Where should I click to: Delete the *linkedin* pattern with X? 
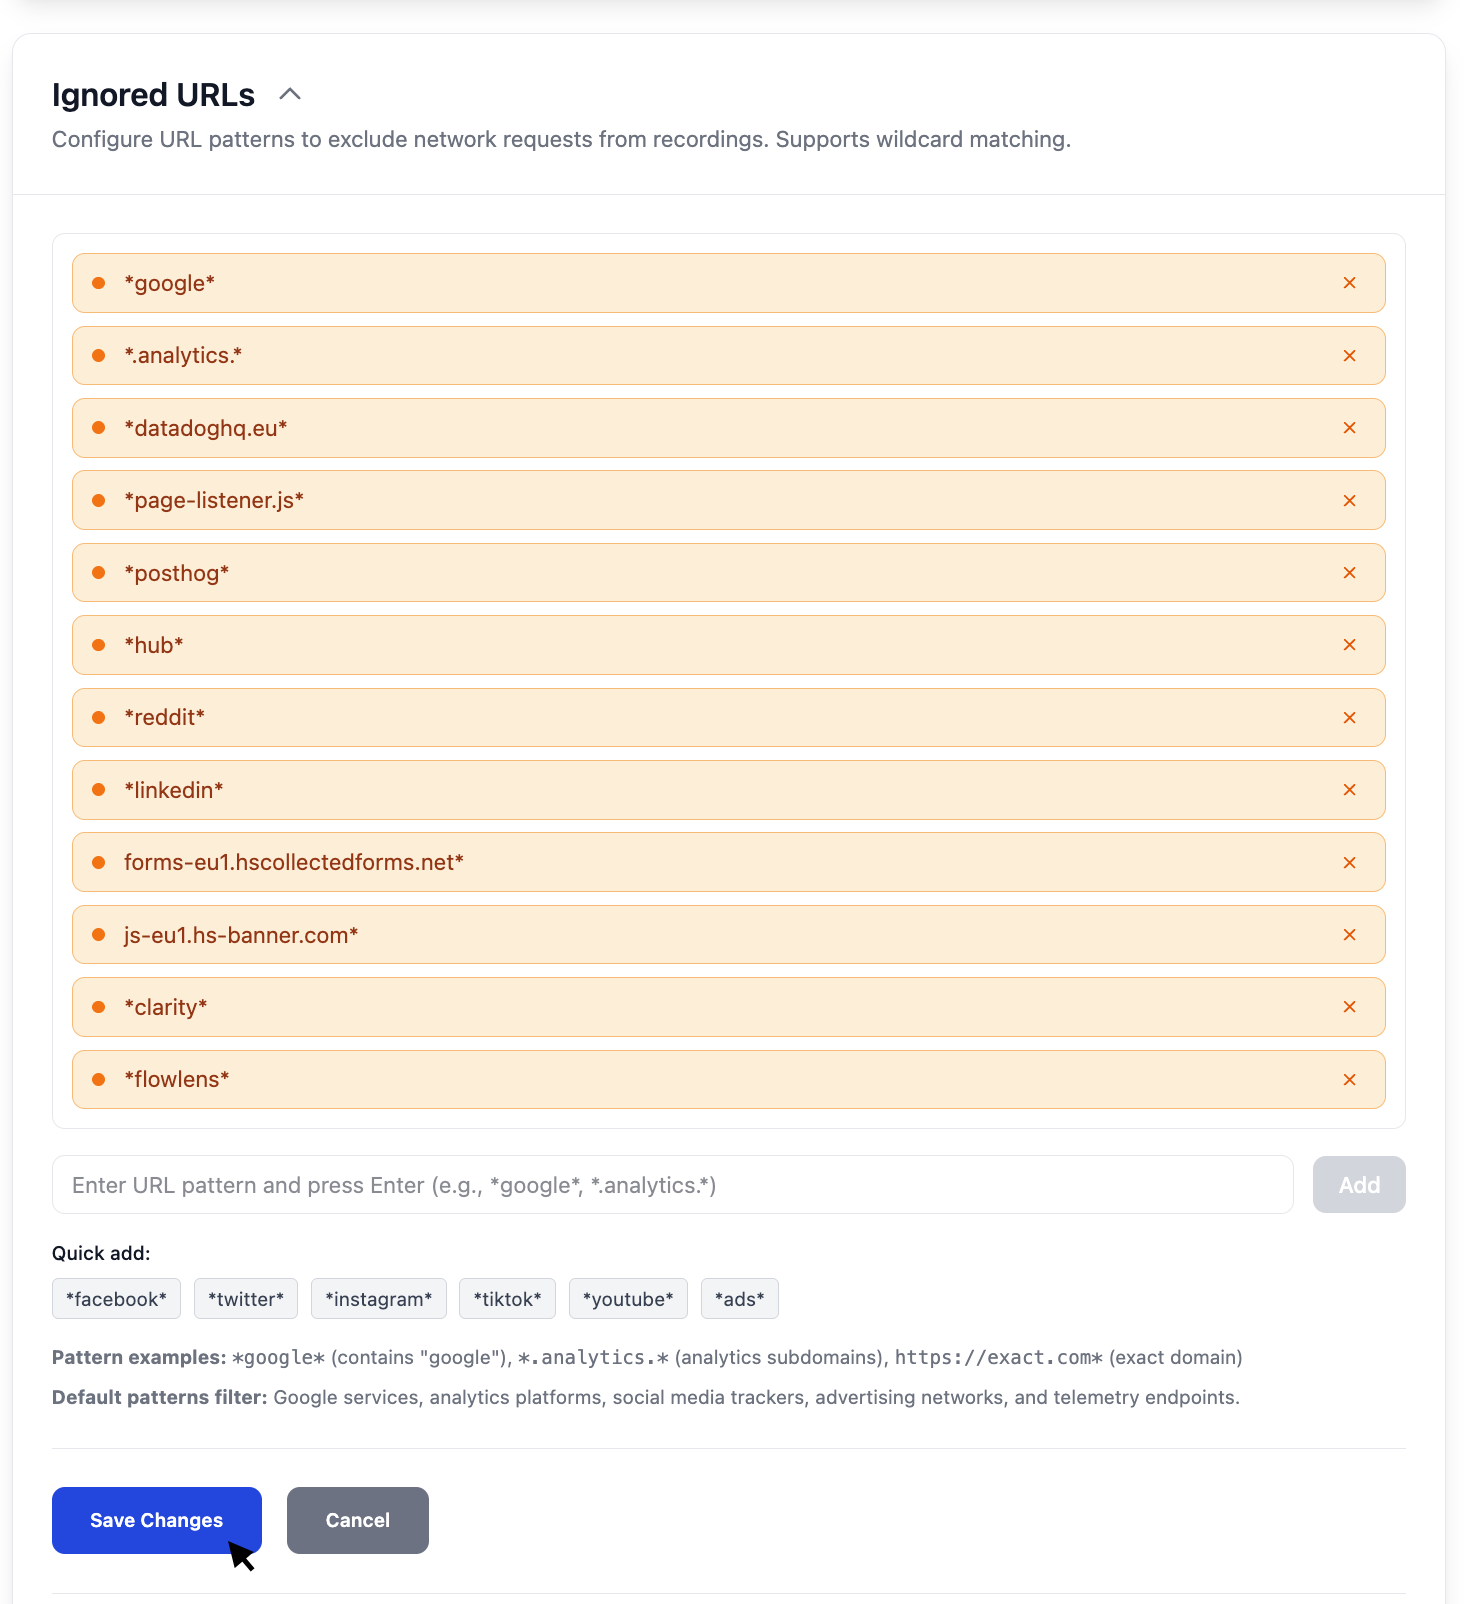1349,790
